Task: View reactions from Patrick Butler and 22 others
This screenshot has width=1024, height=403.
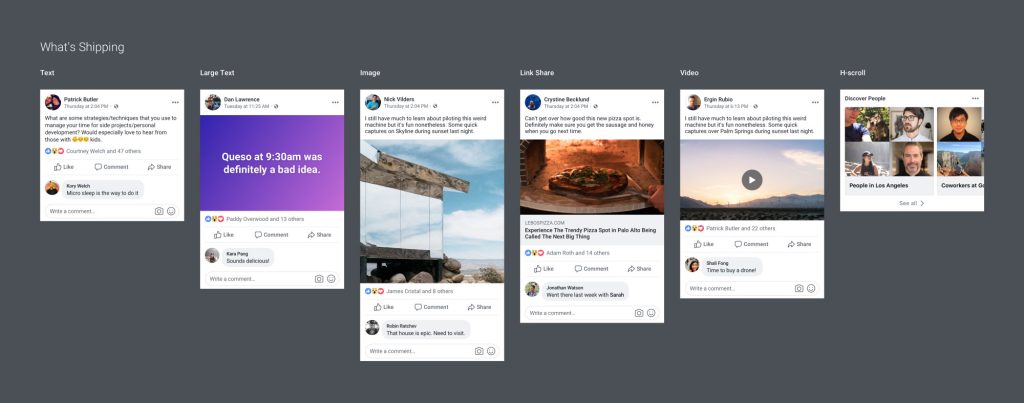Action: [730, 229]
